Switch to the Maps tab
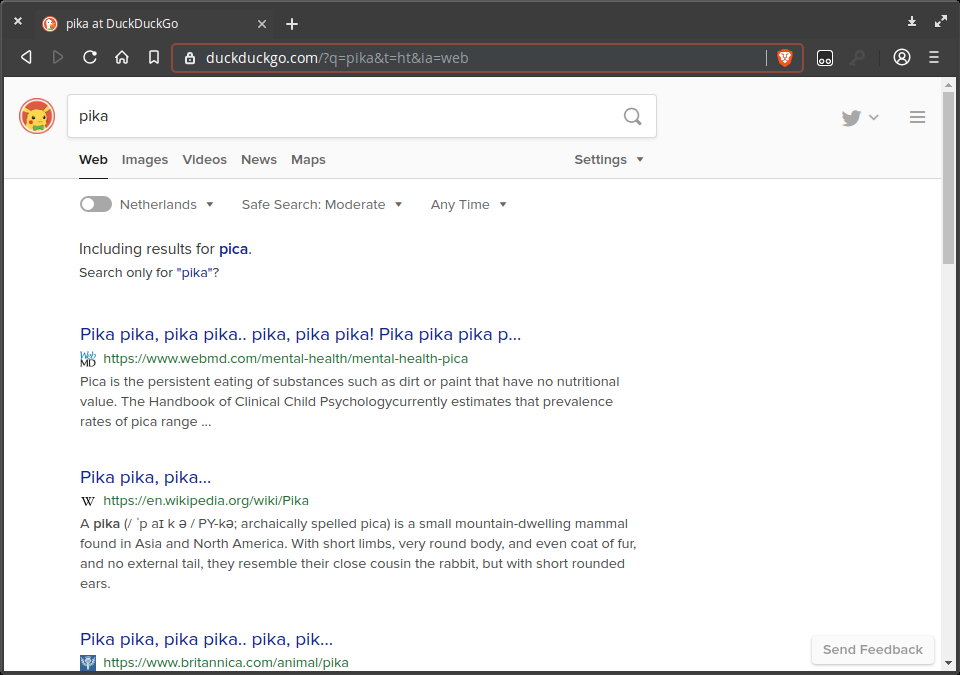The image size is (960, 675). [x=308, y=159]
